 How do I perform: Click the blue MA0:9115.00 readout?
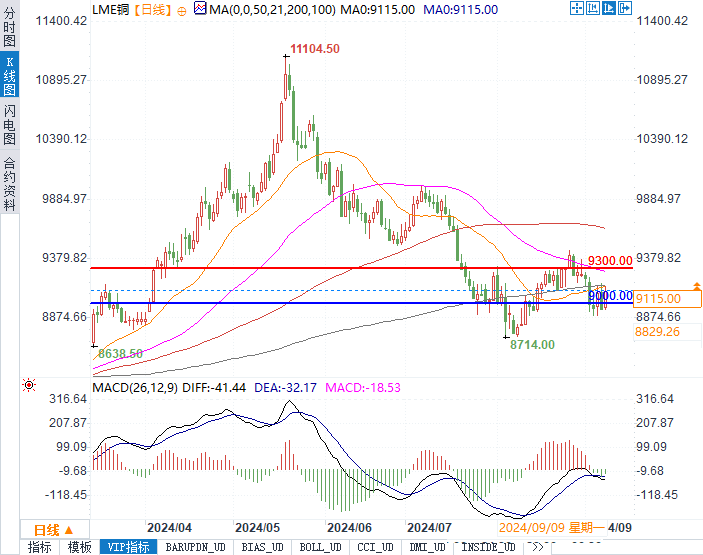point(460,10)
